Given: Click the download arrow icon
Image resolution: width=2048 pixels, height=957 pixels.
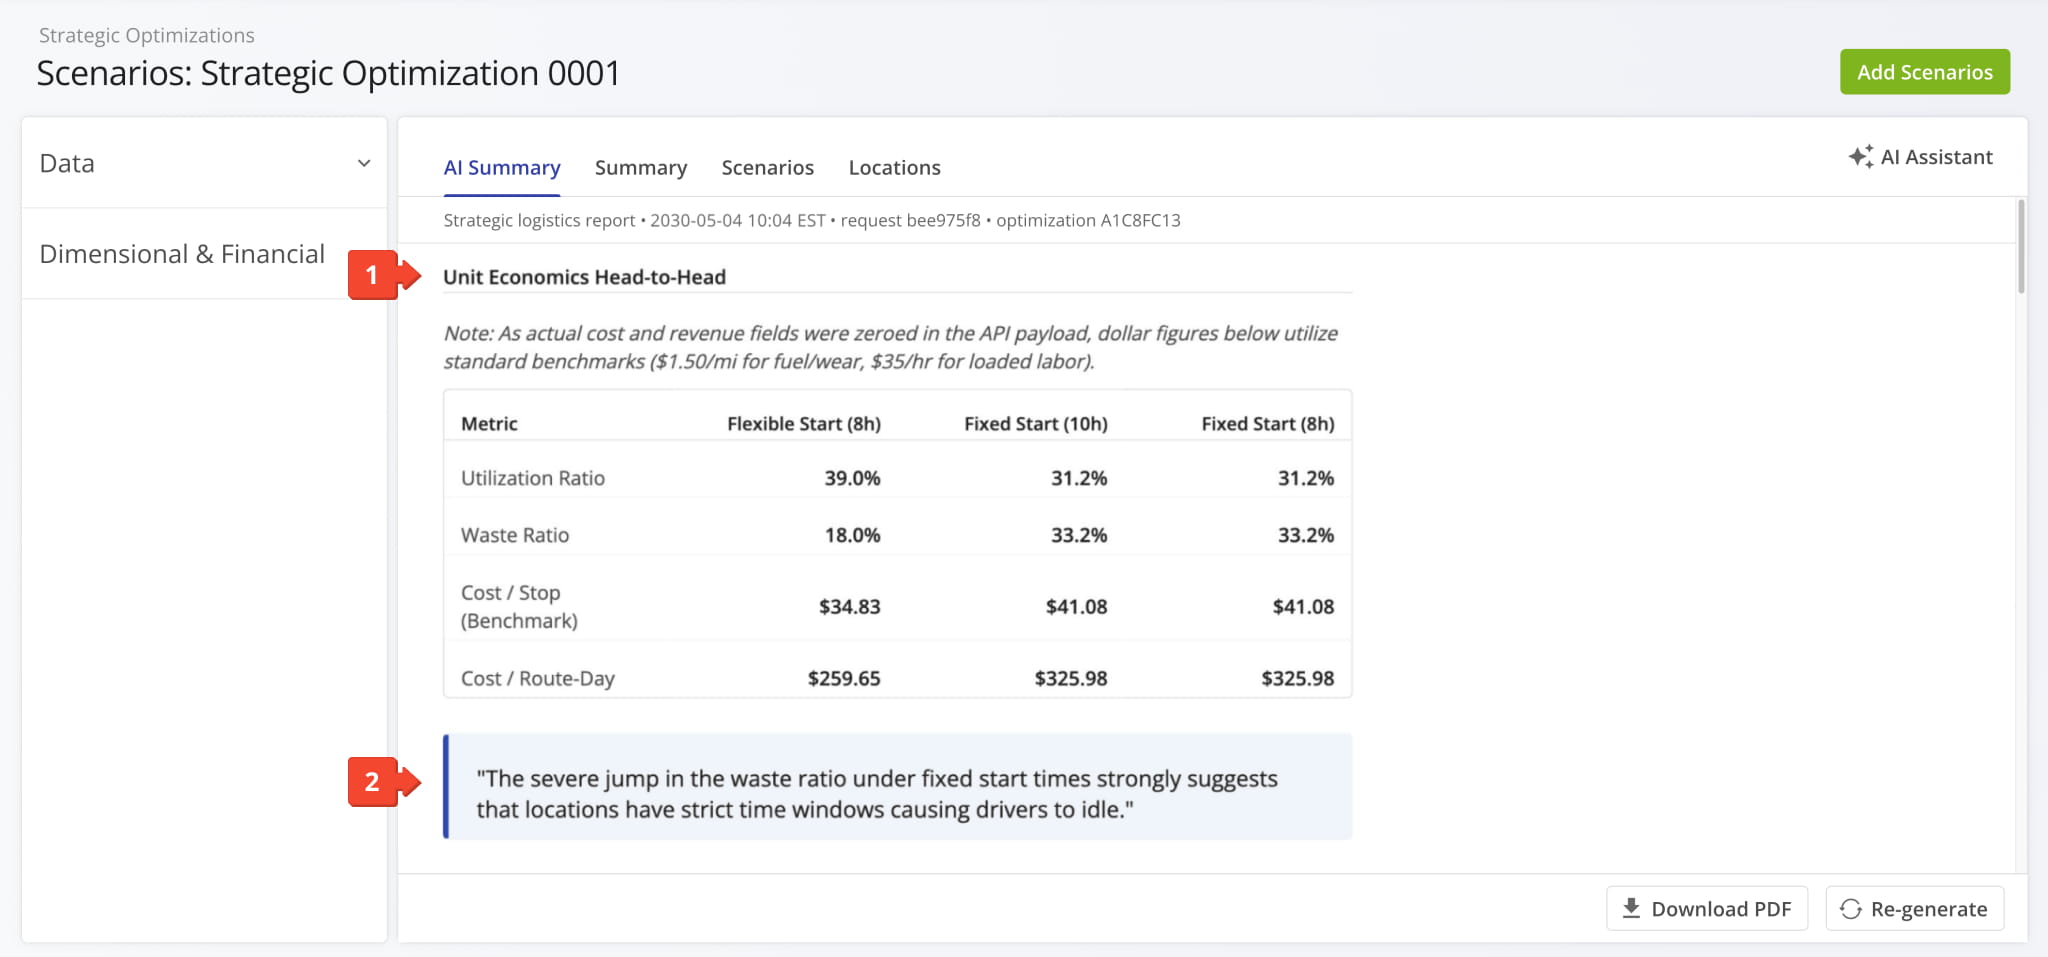Looking at the screenshot, I should coord(1631,908).
